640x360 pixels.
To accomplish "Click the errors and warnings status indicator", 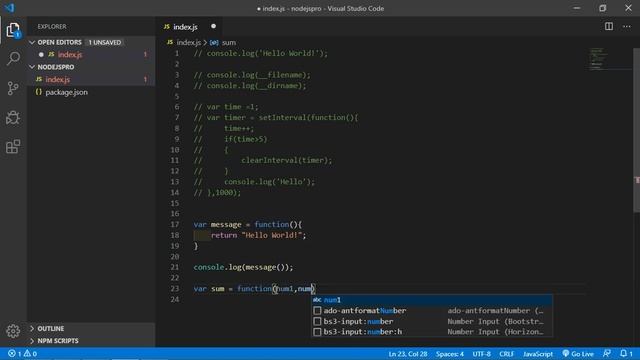I will [x=22, y=353].
